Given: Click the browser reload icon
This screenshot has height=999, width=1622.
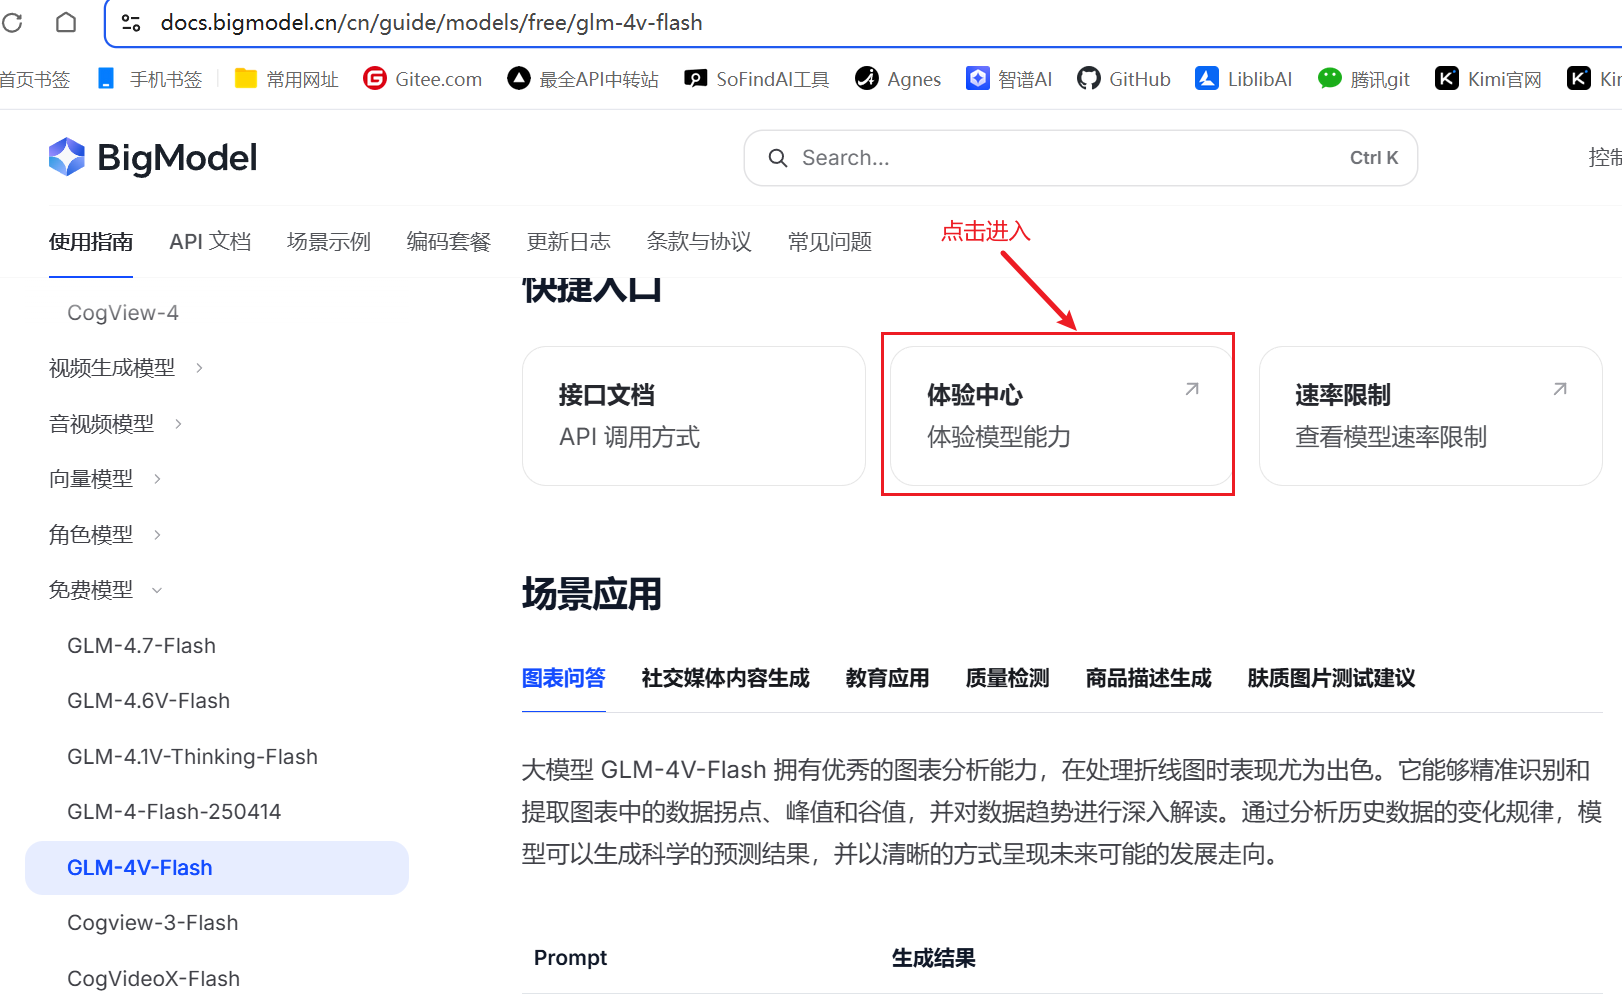Looking at the screenshot, I should (x=13, y=22).
